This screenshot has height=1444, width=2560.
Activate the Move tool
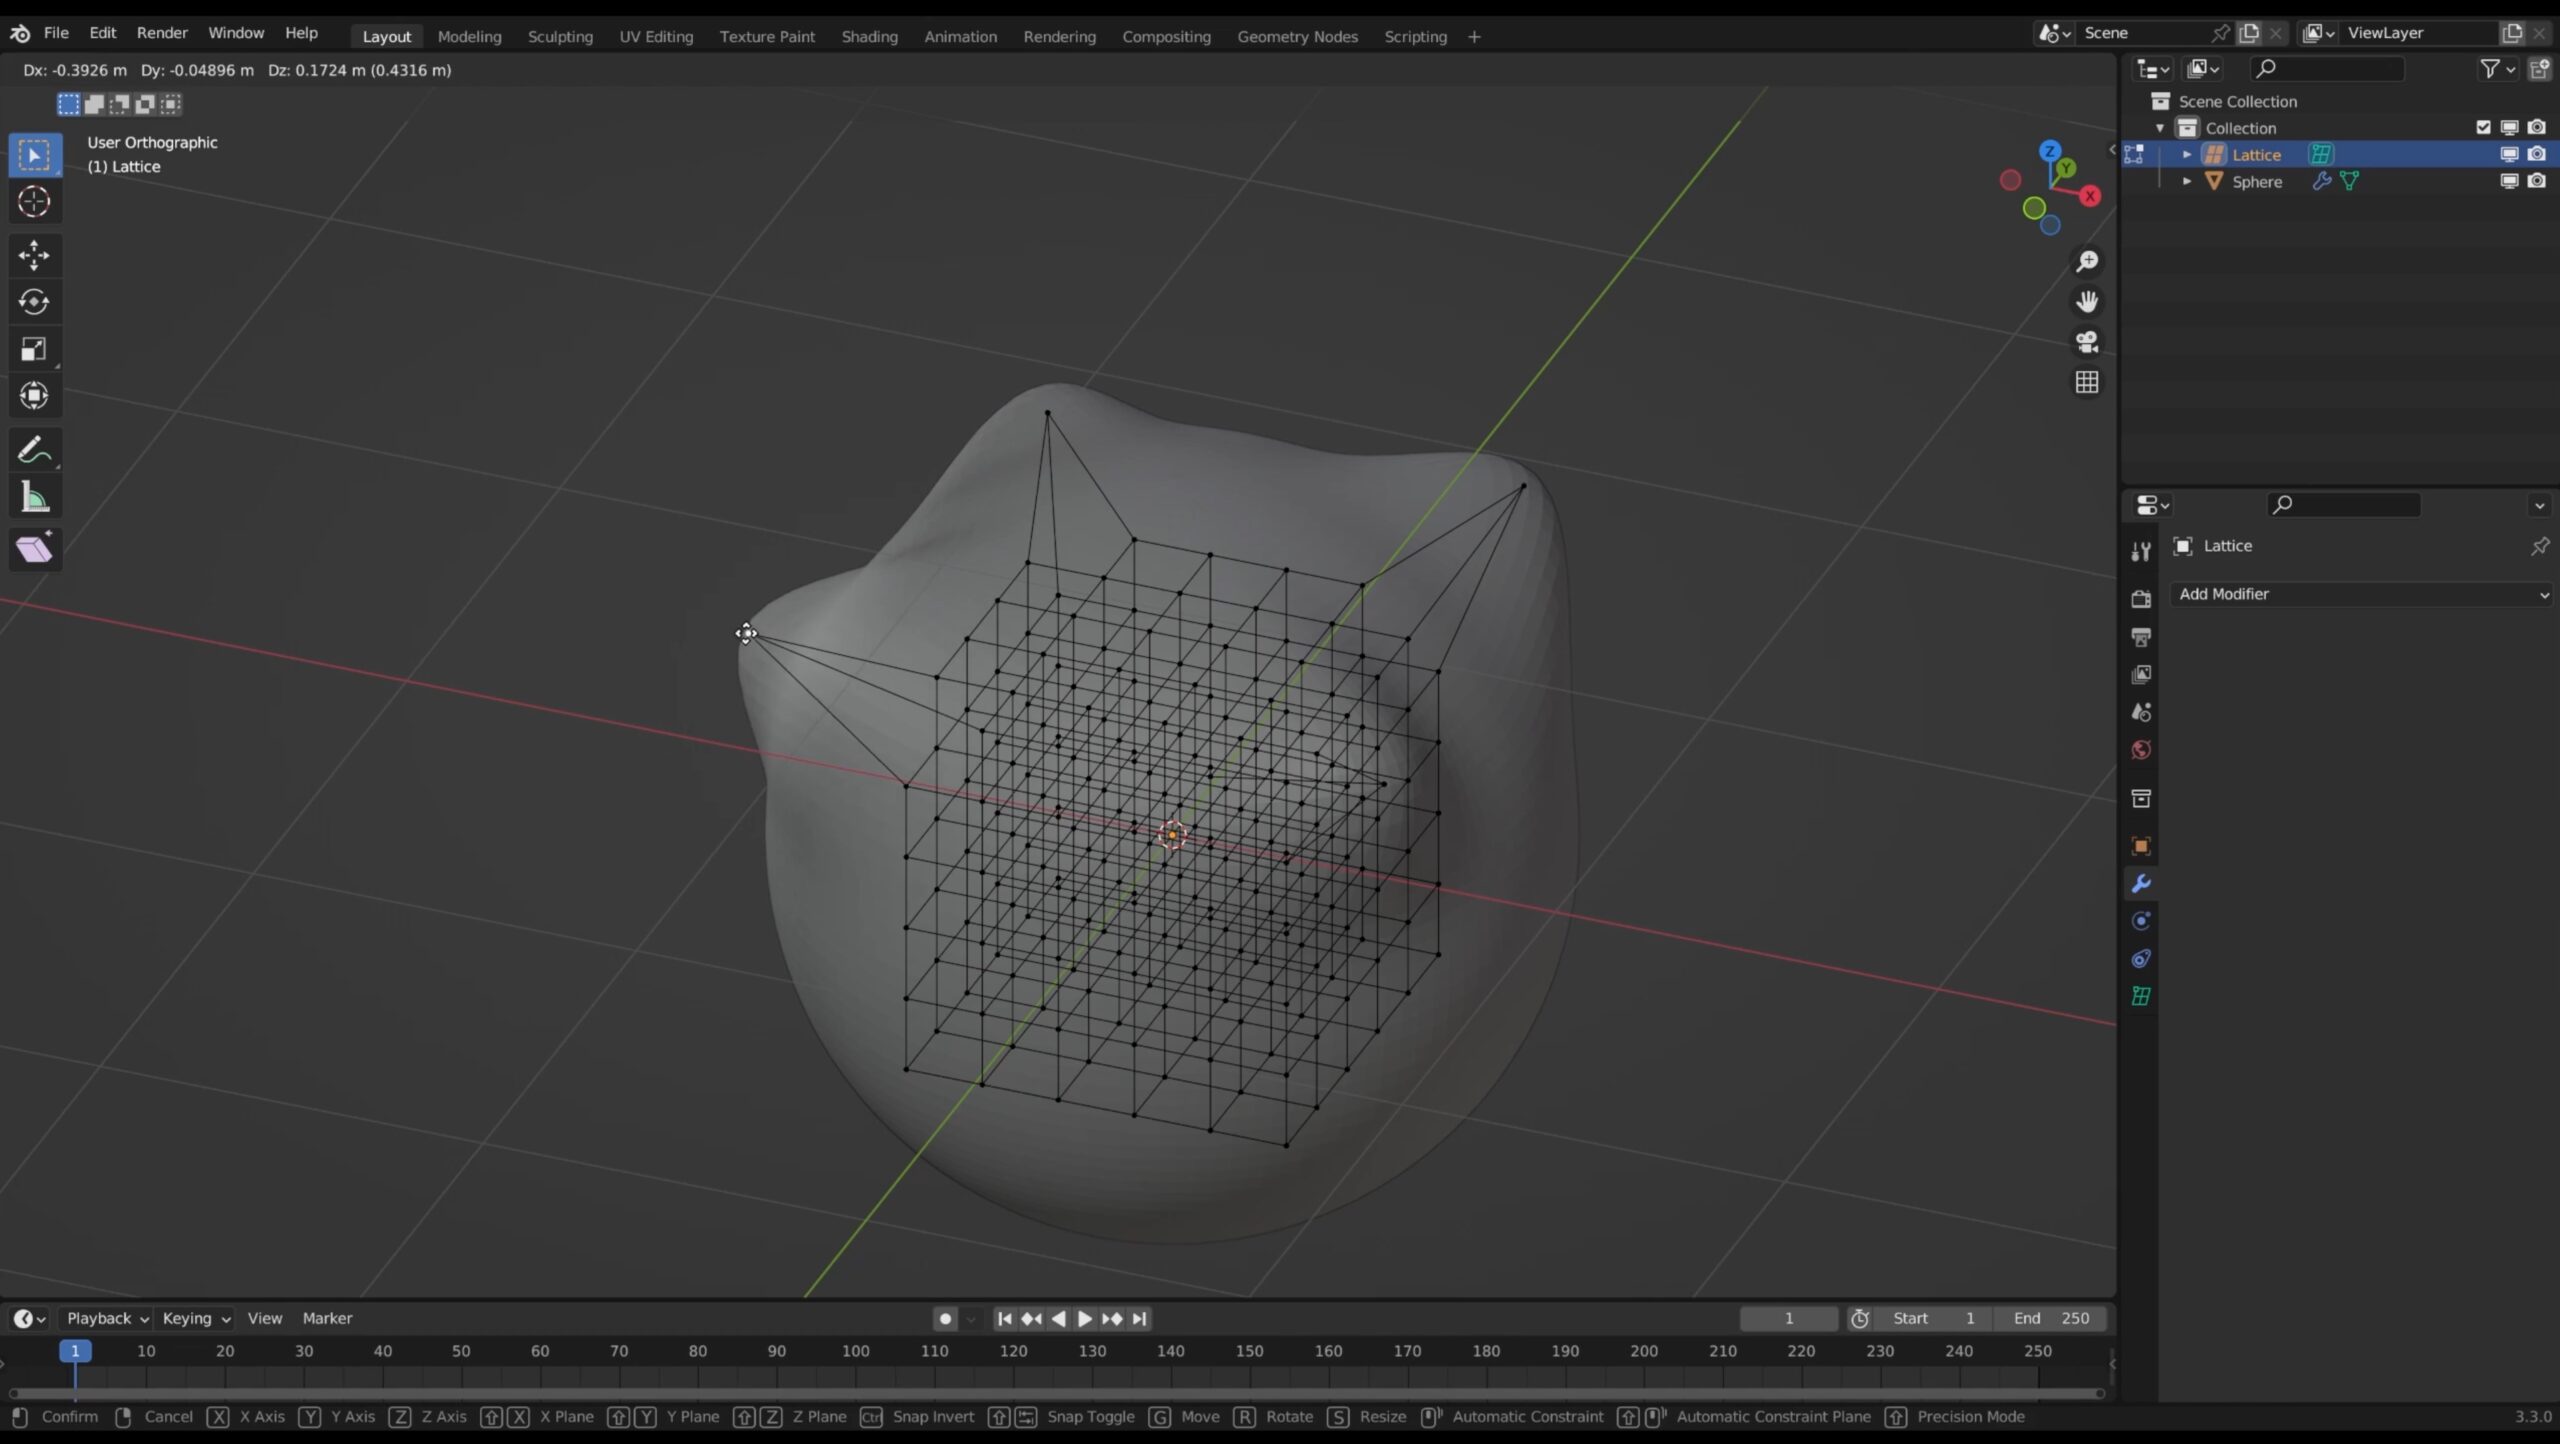tap(34, 255)
